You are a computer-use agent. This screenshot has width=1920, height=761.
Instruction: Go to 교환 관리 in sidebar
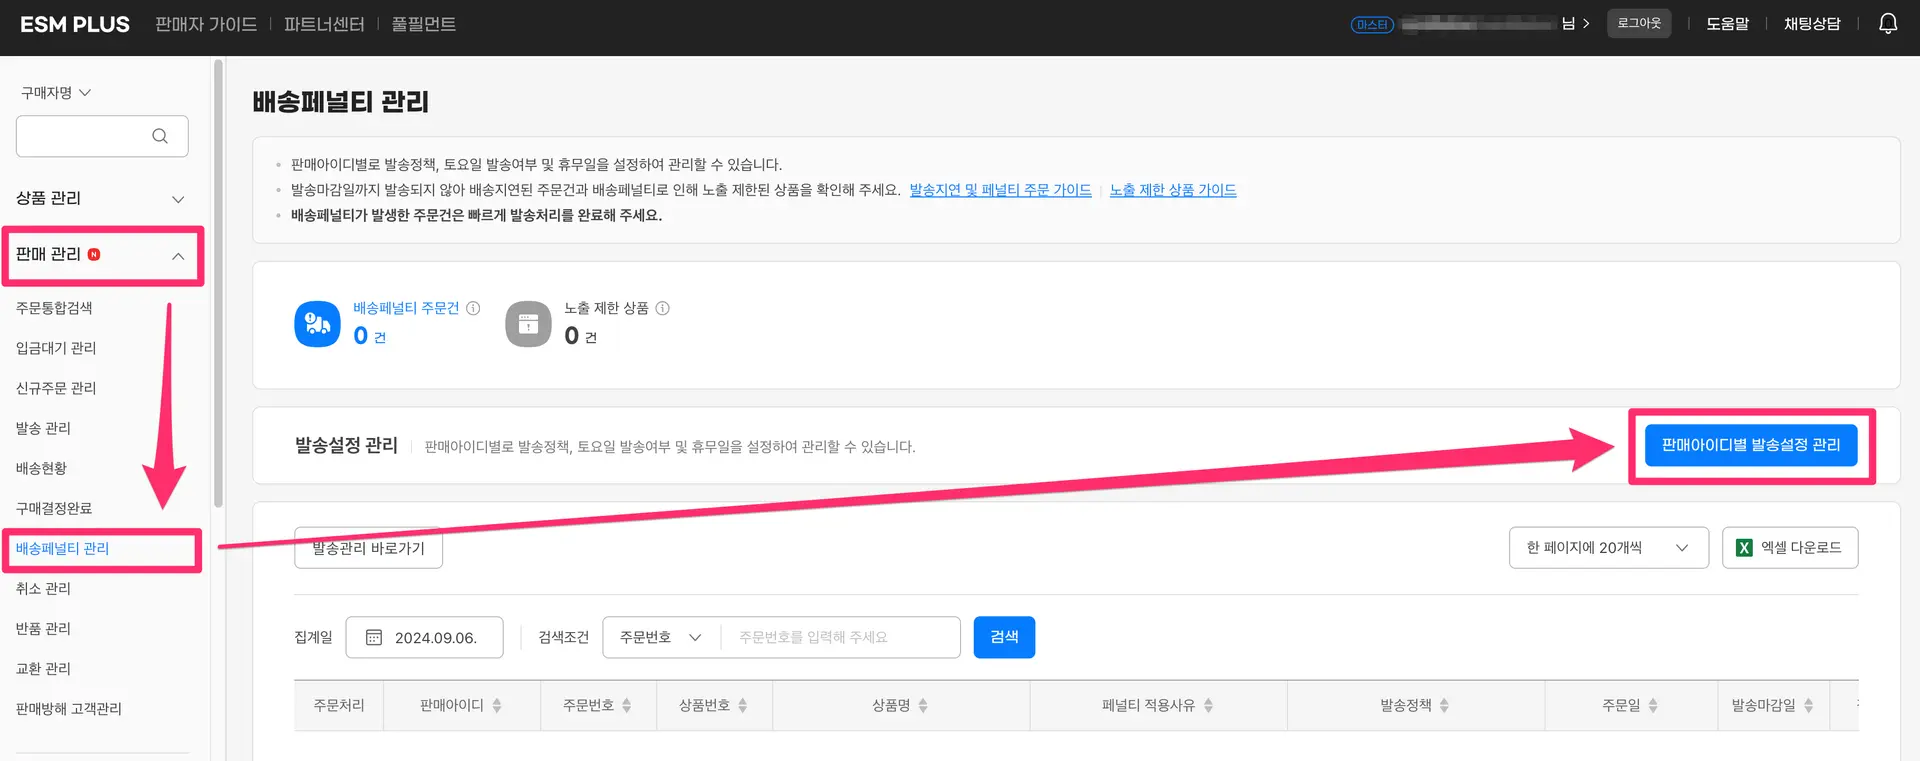(43, 668)
